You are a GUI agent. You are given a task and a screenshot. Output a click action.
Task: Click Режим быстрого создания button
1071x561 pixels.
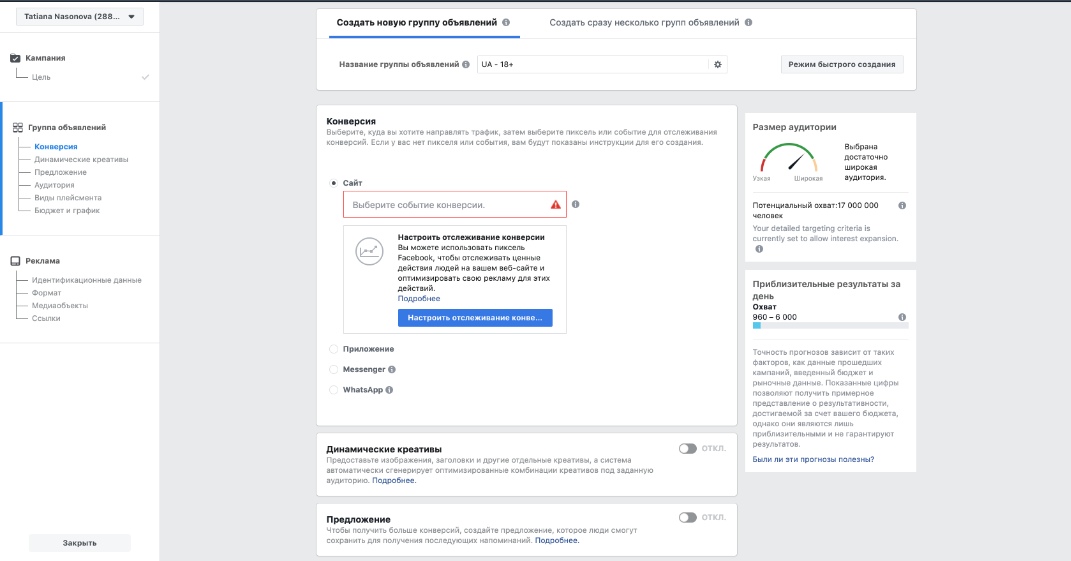pos(842,64)
